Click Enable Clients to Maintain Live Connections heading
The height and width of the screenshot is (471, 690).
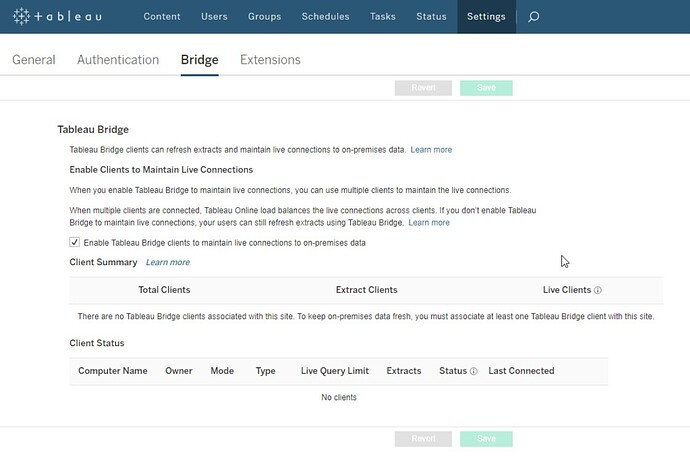(161, 169)
